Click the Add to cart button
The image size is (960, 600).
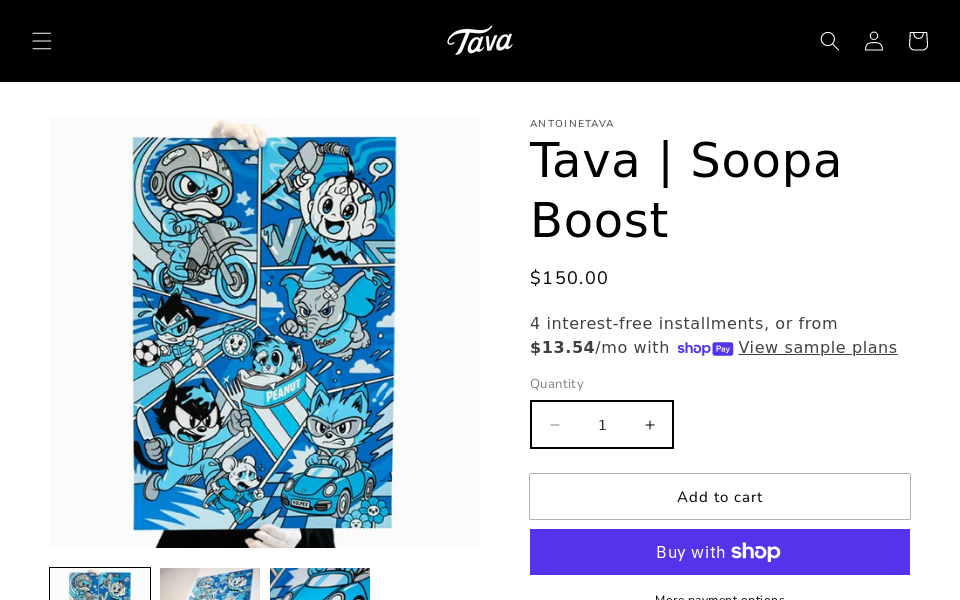click(x=720, y=497)
